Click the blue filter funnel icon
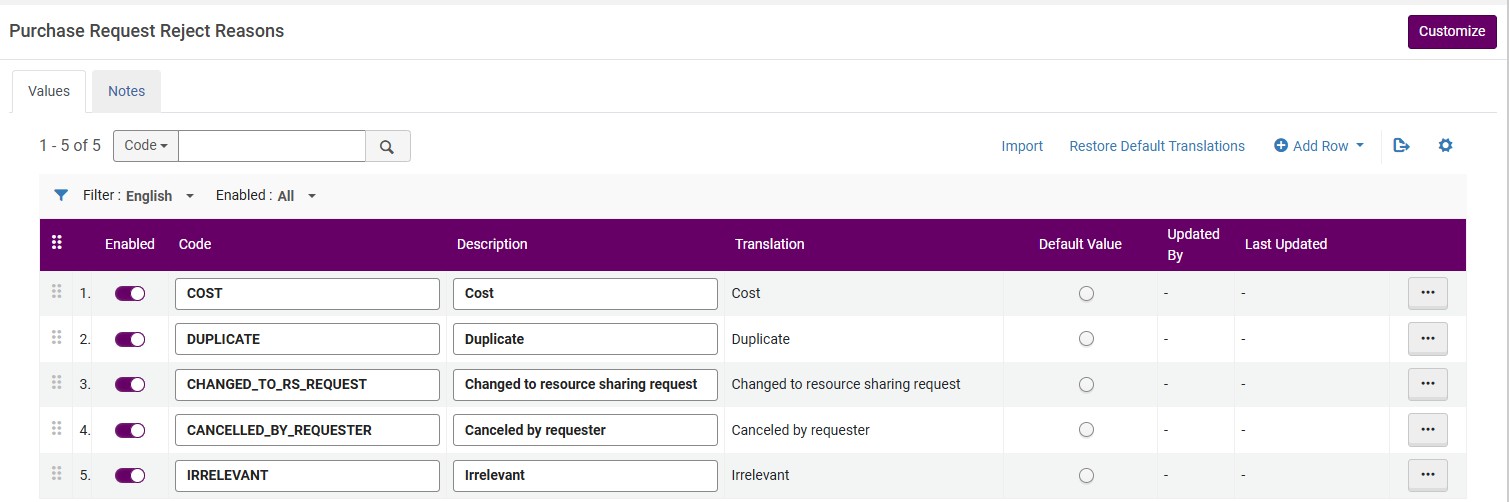Screen dimensions: 1509x502 tap(61, 195)
